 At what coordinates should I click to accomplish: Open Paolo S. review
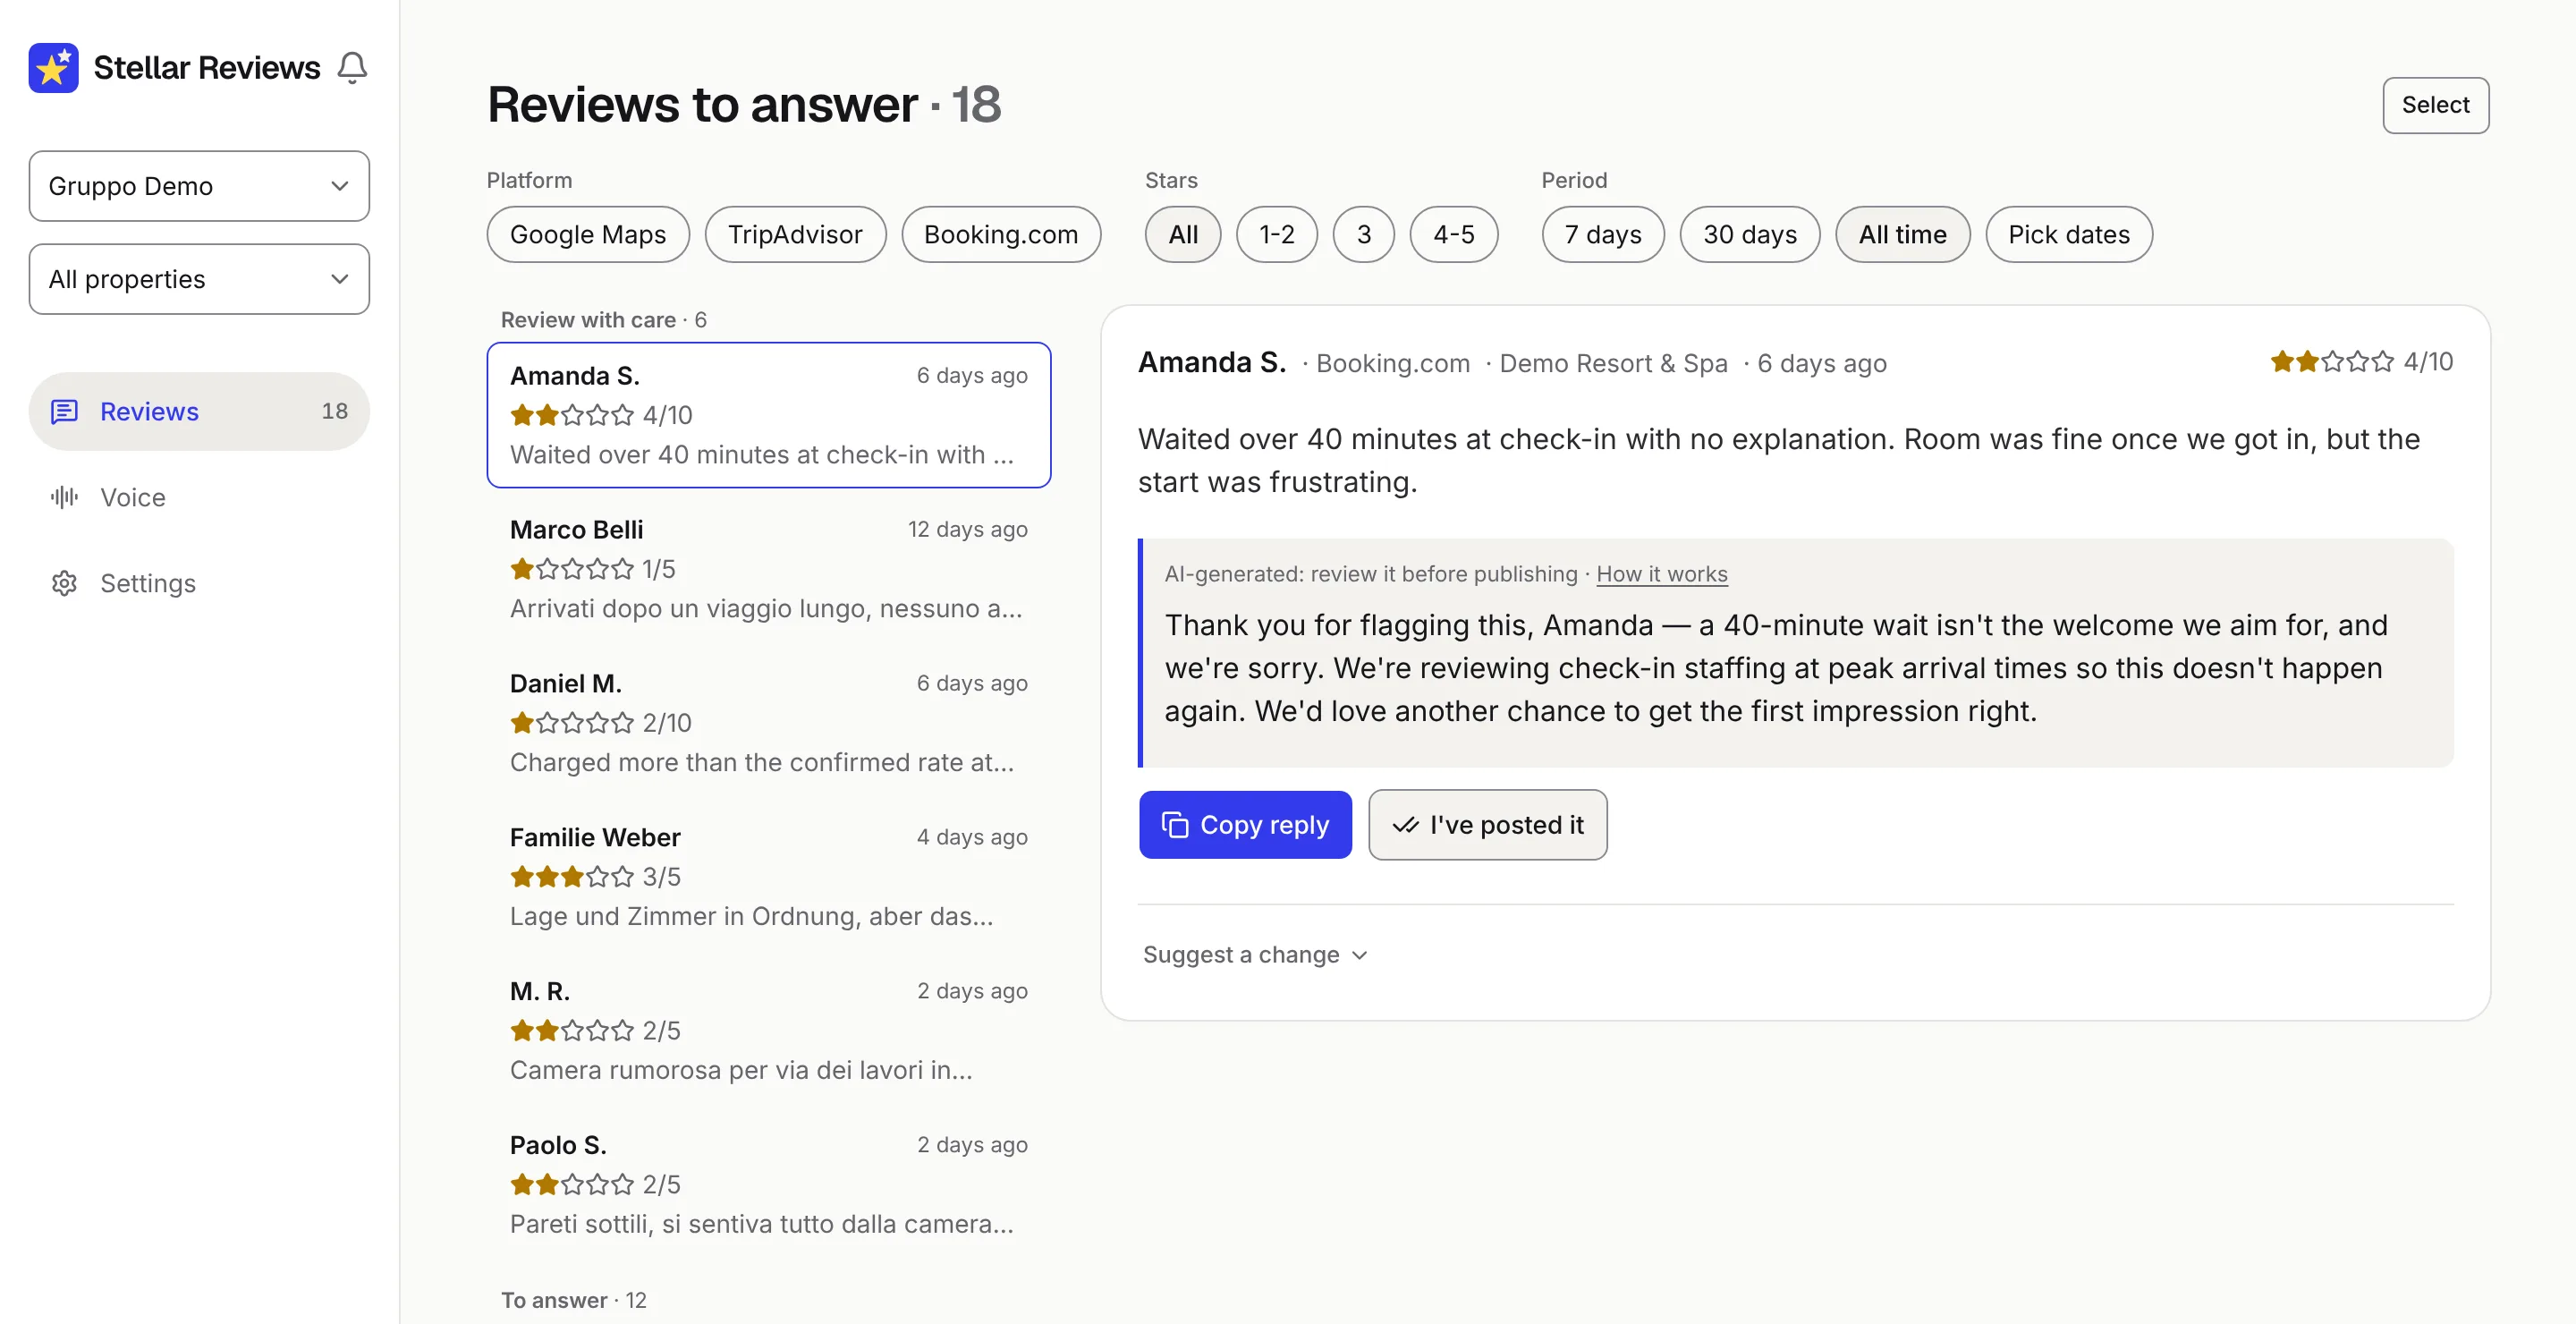click(x=768, y=1184)
